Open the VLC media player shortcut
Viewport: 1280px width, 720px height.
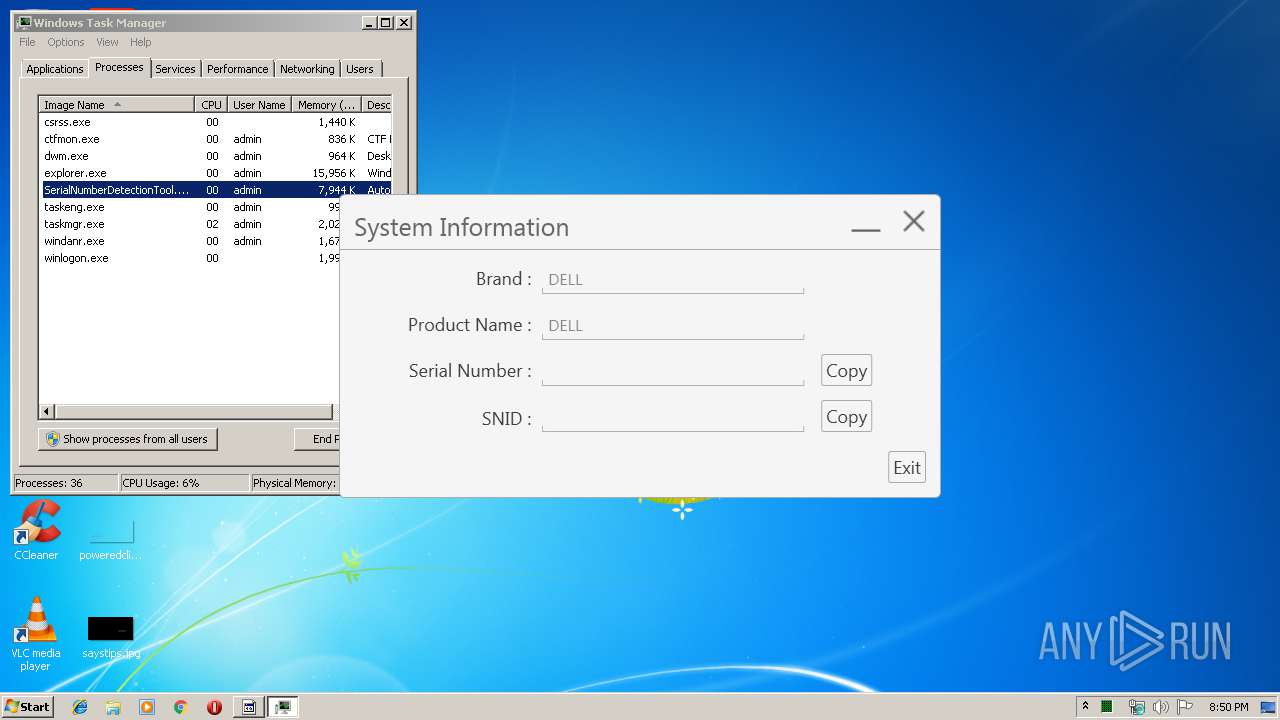tap(36, 634)
